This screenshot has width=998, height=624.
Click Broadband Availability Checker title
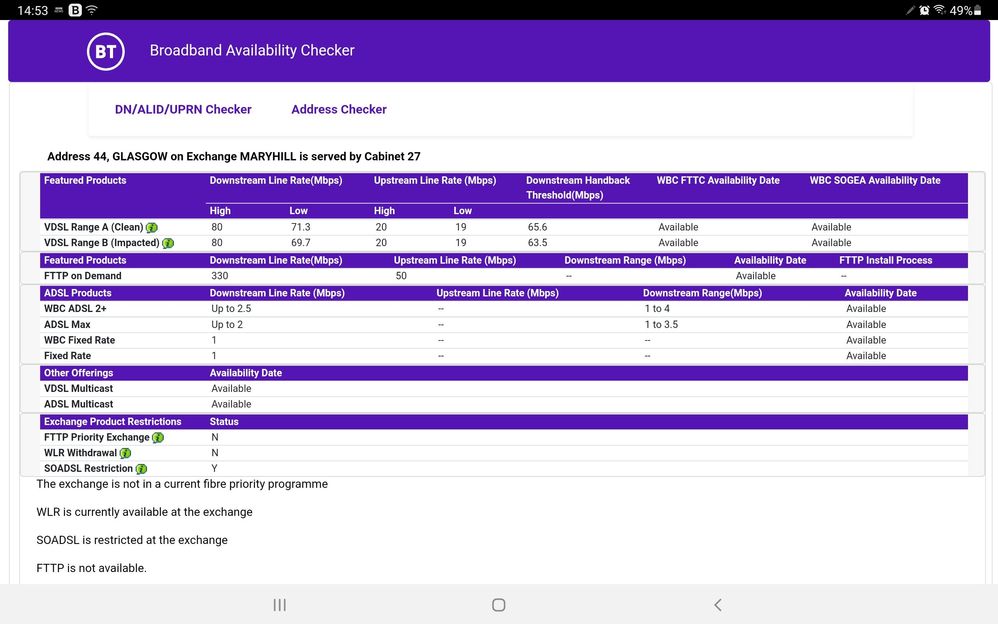click(252, 51)
